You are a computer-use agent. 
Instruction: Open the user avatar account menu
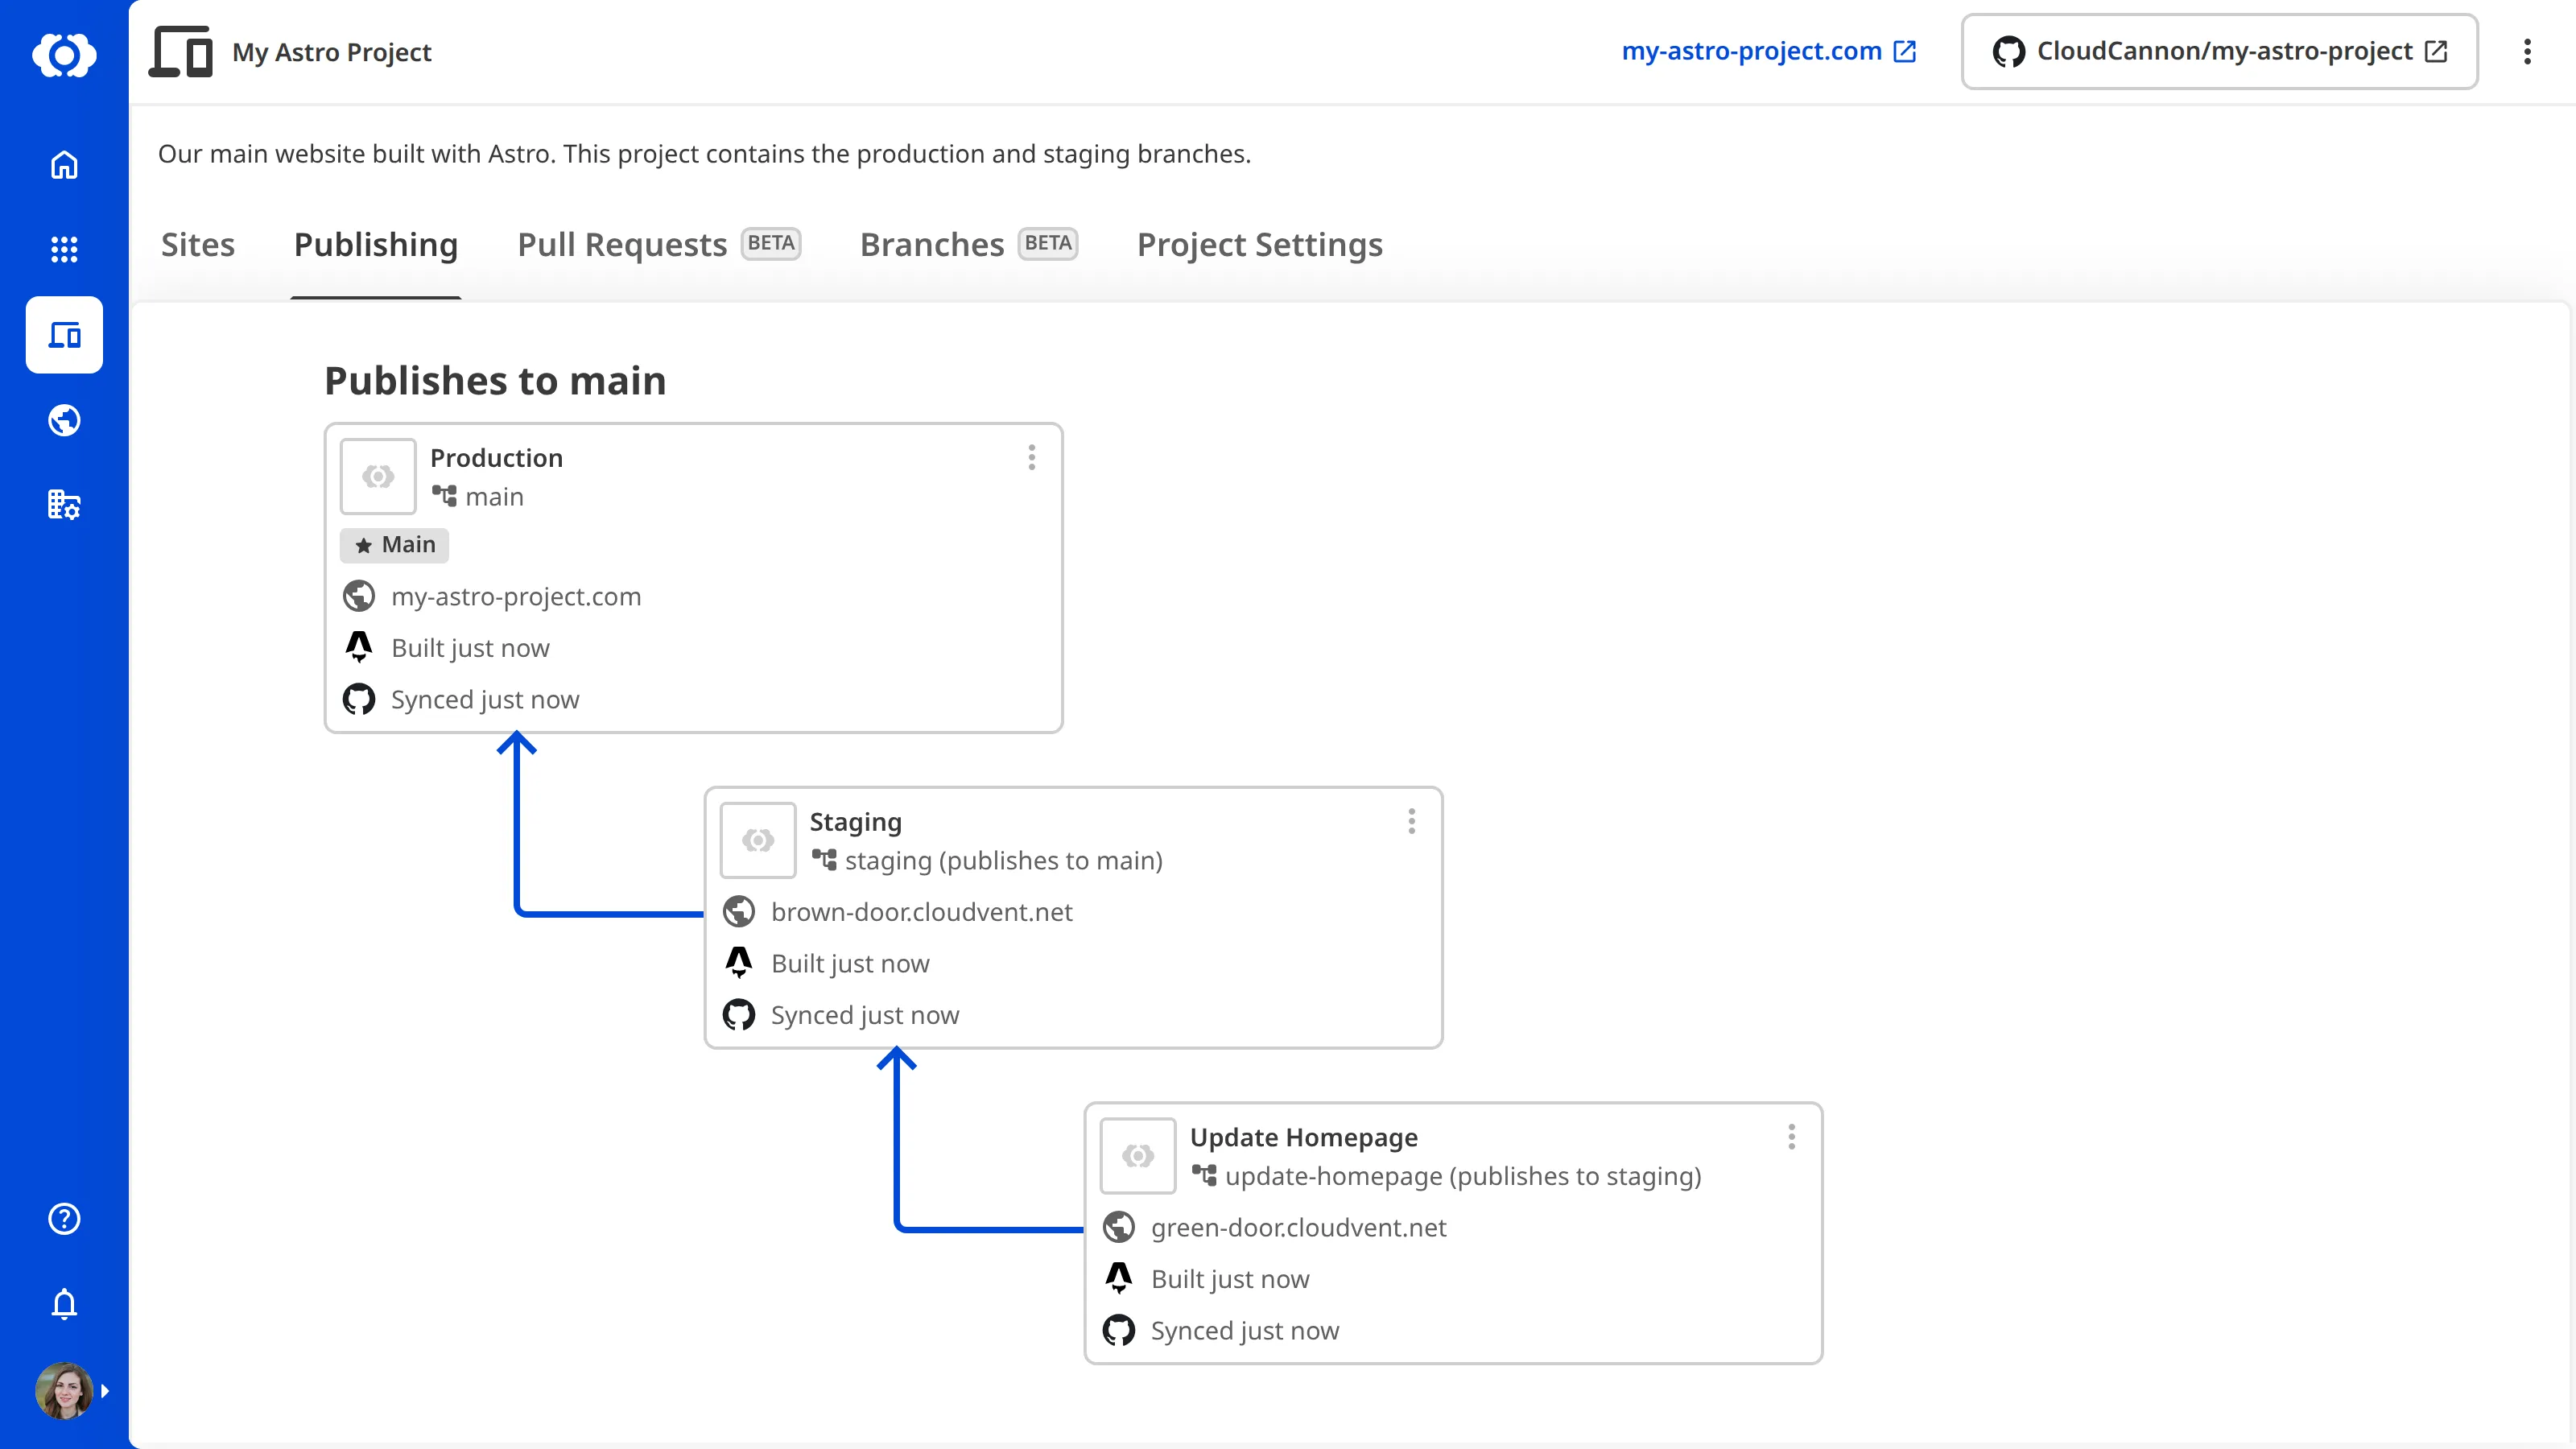pyautogui.click(x=64, y=1391)
